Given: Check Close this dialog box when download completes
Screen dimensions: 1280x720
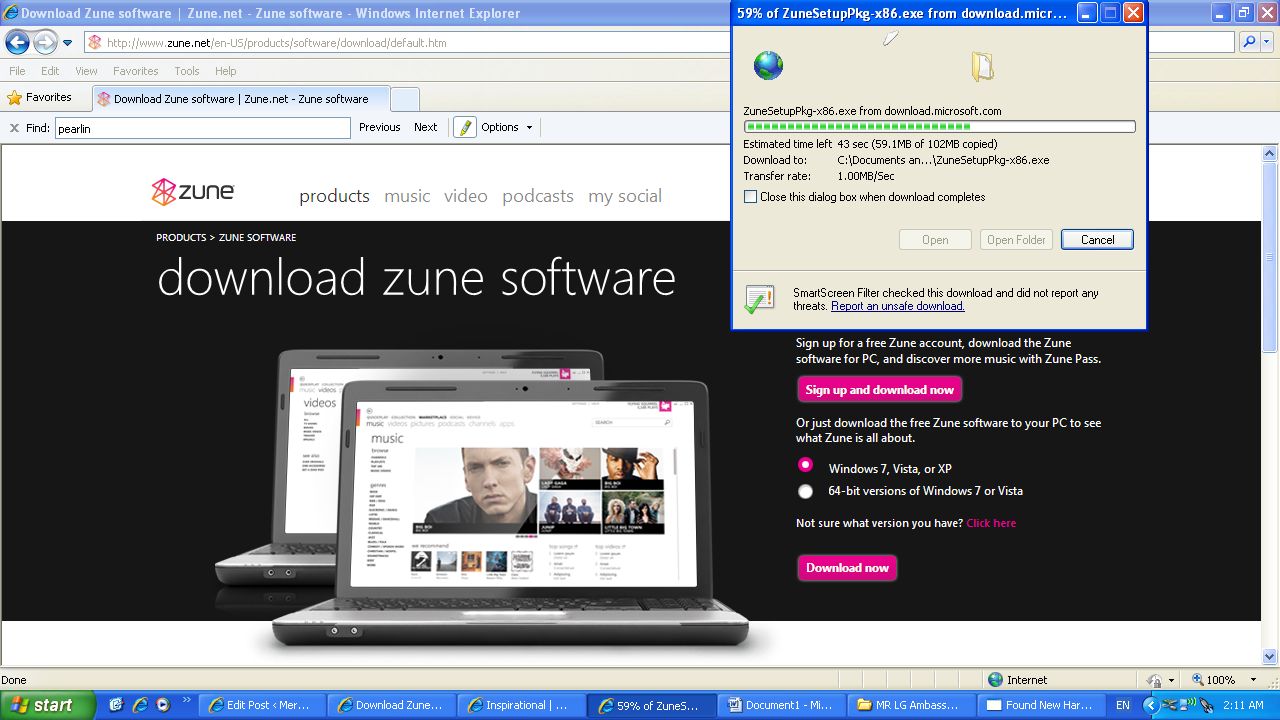Looking at the screenshot, I should tap(750, 197).
